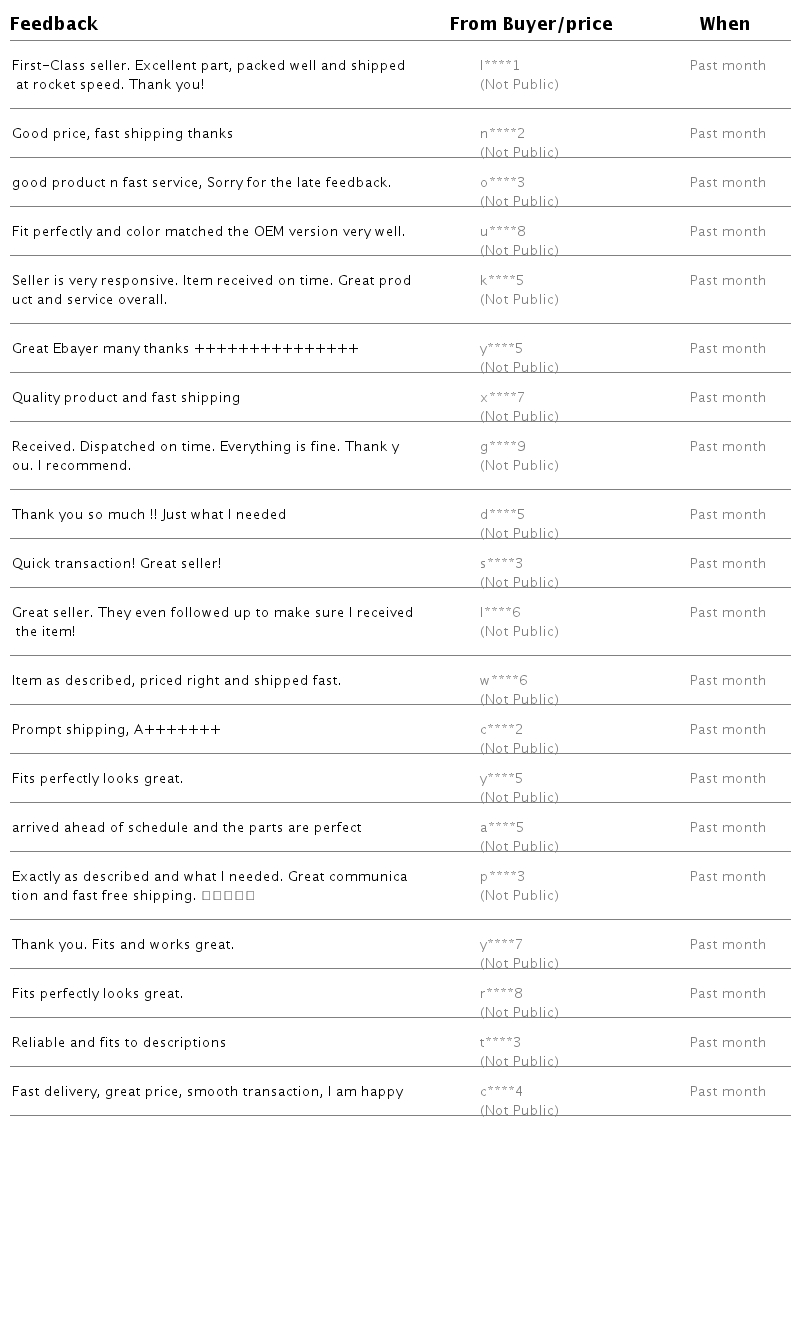The image size is (800, 1340).
Task: Click buyer c****4 username
Action: pos(501,1092)
